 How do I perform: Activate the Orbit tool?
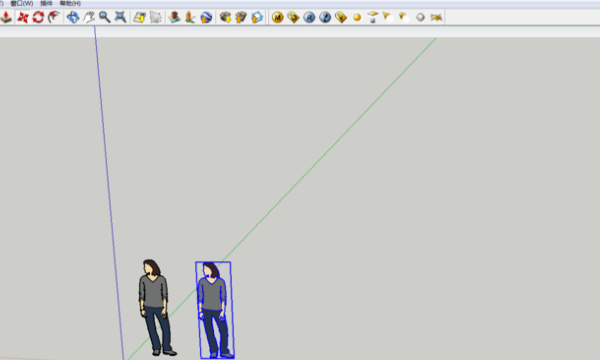click(73, 17)
